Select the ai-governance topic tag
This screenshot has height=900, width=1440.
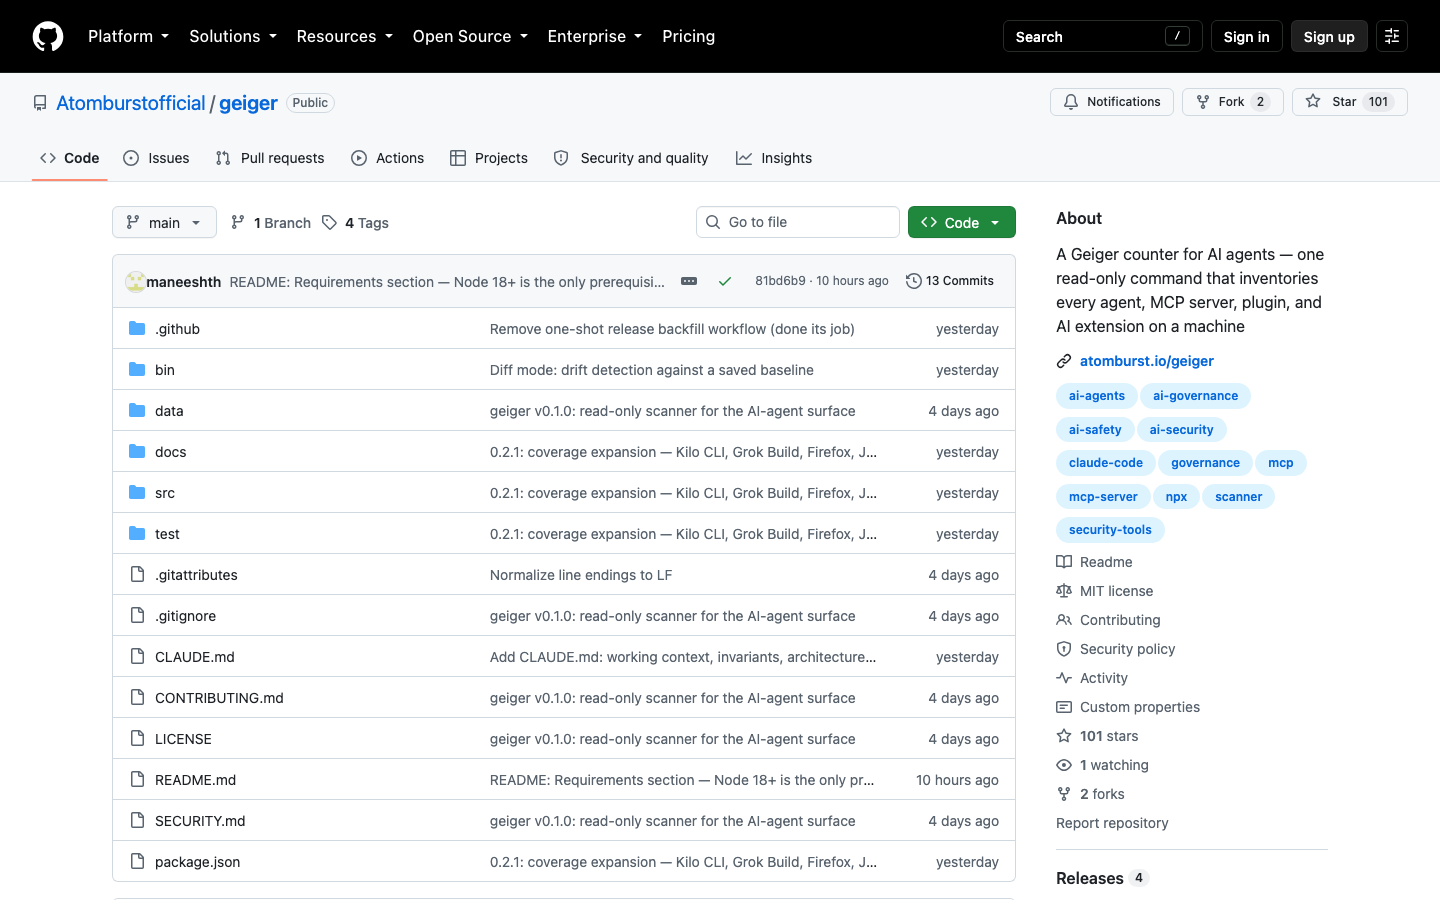(1195, 396)
